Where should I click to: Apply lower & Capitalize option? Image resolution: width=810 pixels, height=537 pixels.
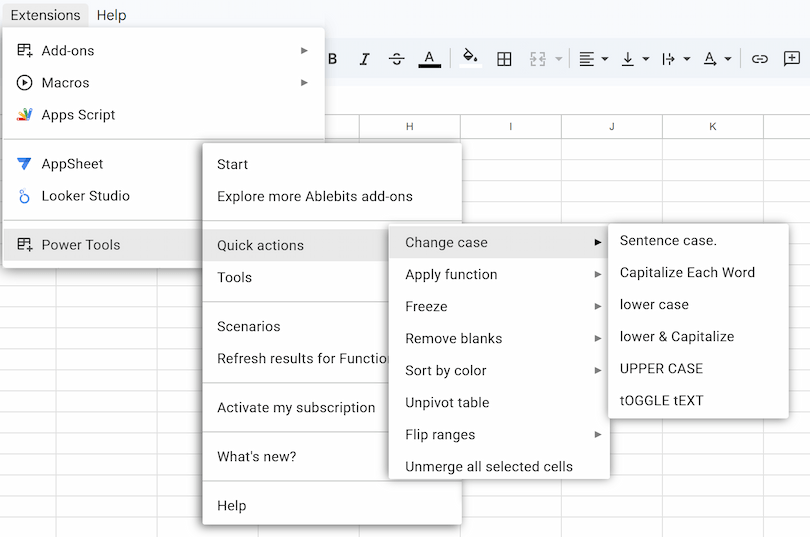pos(698,336)
